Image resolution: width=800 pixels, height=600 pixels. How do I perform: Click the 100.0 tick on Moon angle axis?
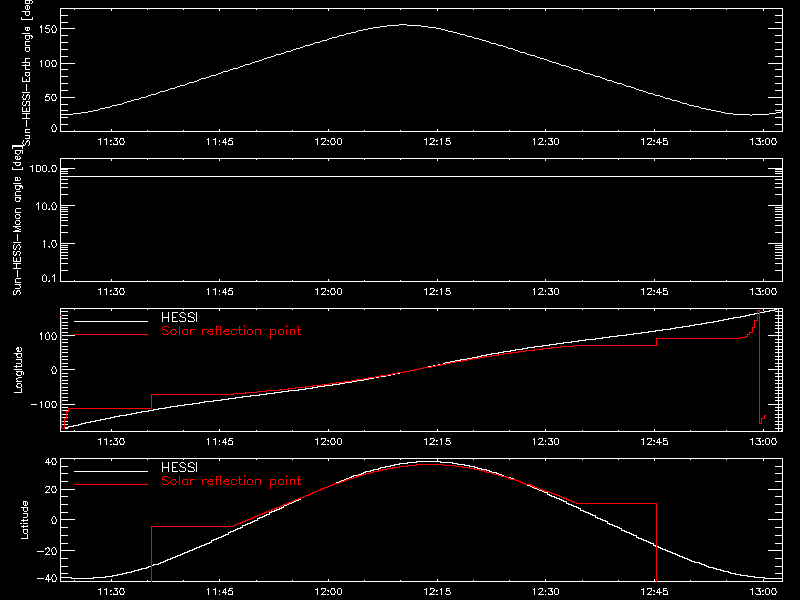(43, 168)
